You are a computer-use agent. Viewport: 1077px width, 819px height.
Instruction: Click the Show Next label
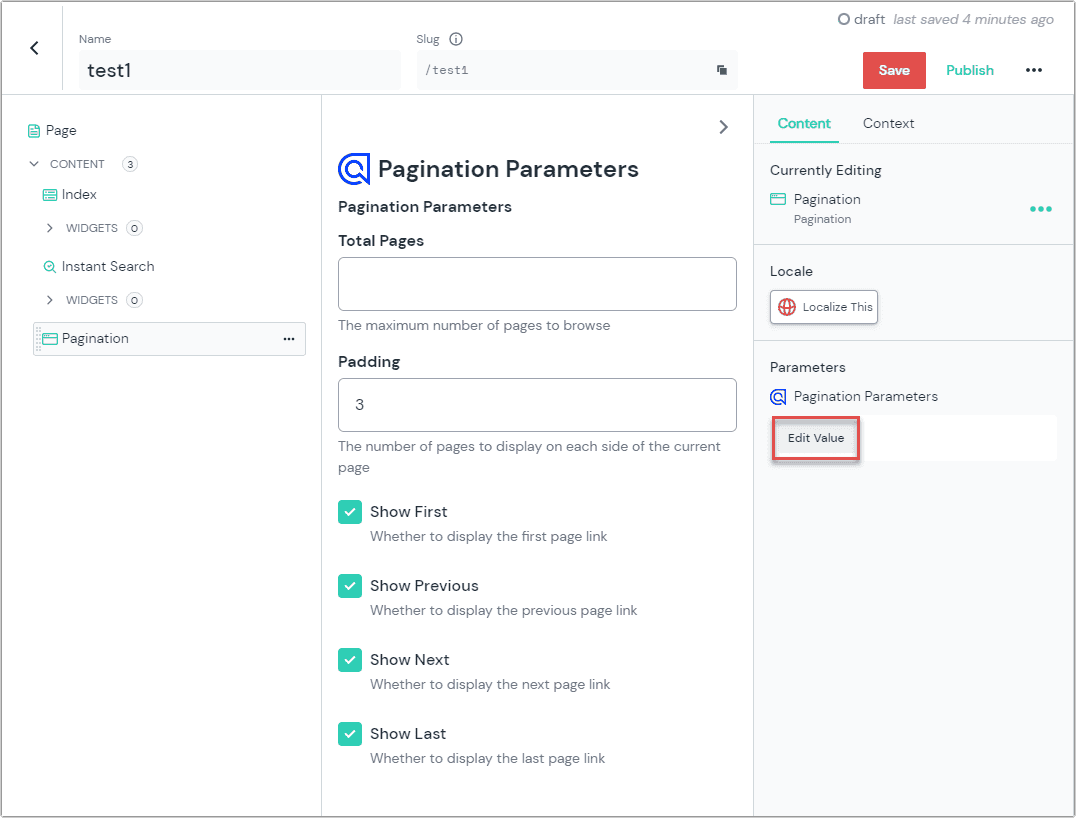tap(409, 660)
